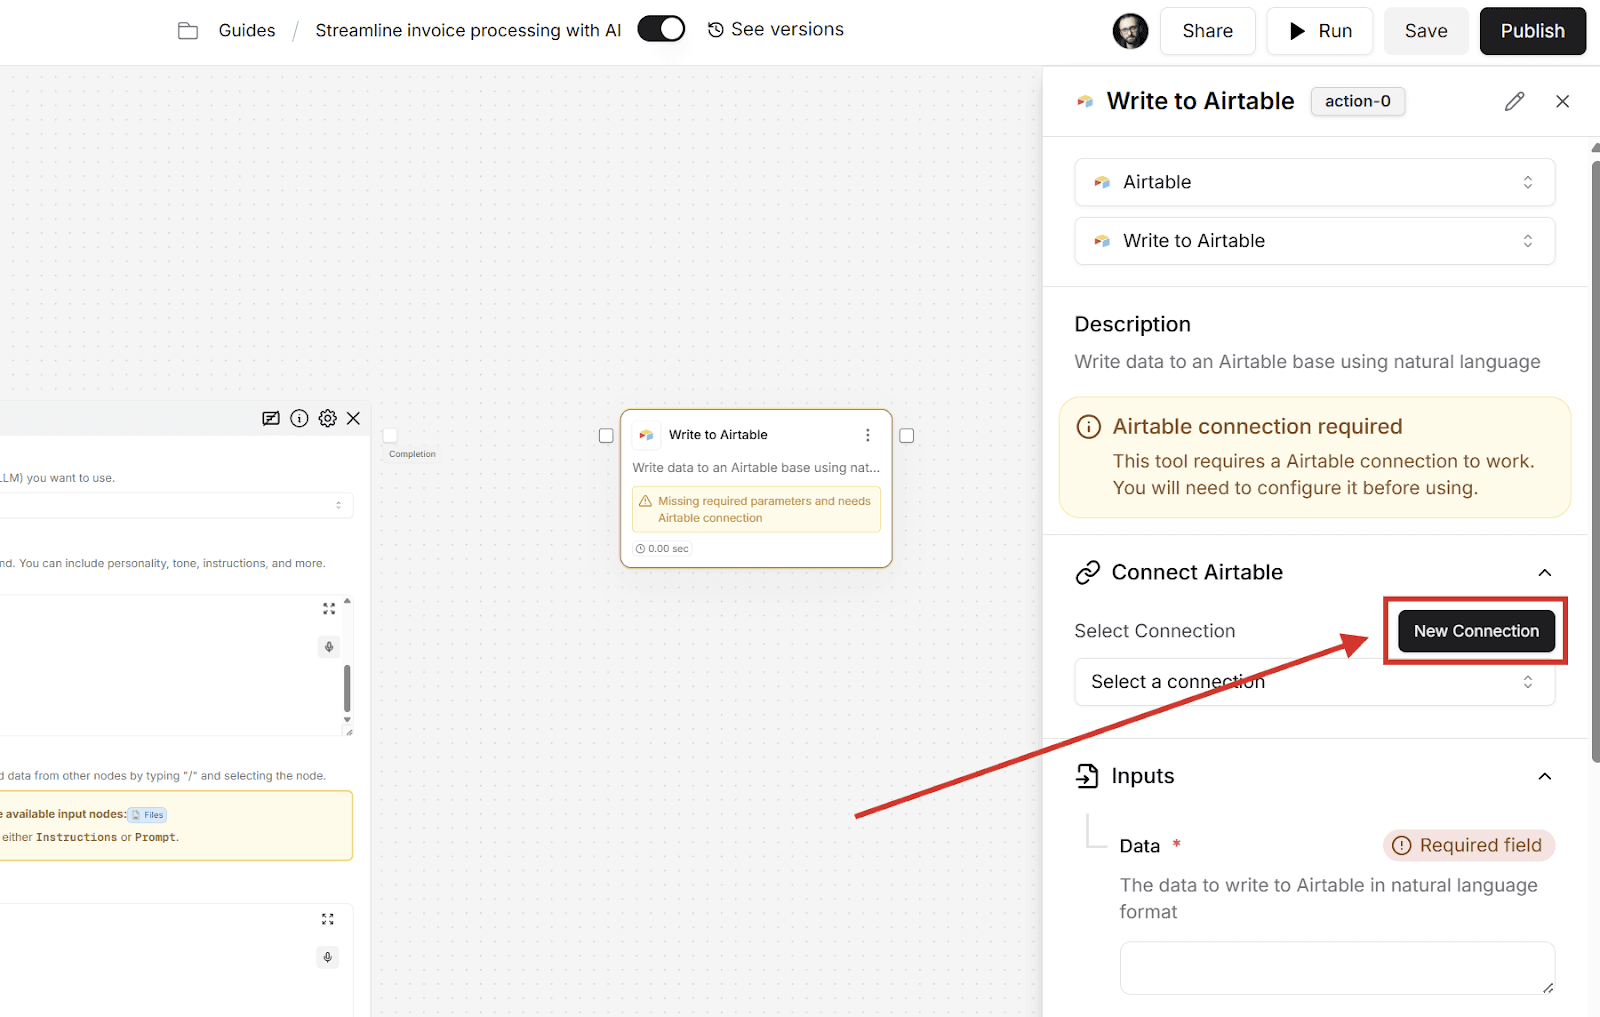The width and height of the screenshot is (1600, 1017).
Task: Click the Write to Airtable panel heading
Action: (x=1200, y=101)
